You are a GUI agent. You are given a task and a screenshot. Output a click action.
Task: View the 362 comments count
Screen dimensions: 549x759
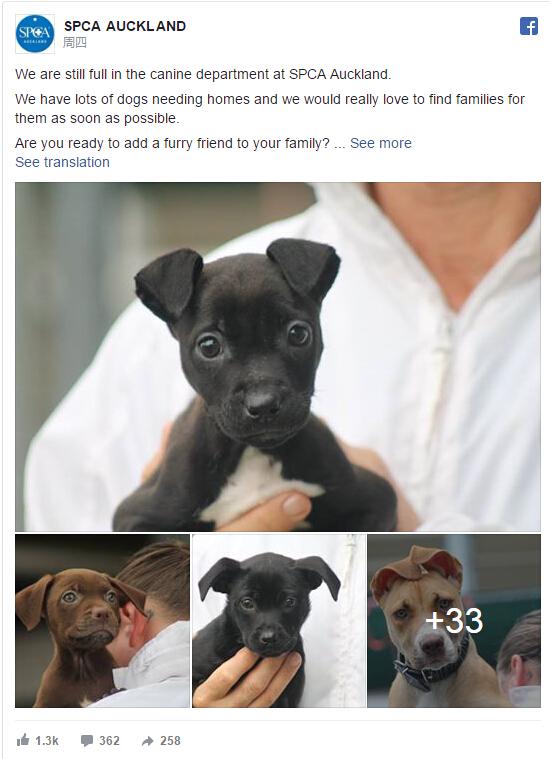(x=109, y=741)
